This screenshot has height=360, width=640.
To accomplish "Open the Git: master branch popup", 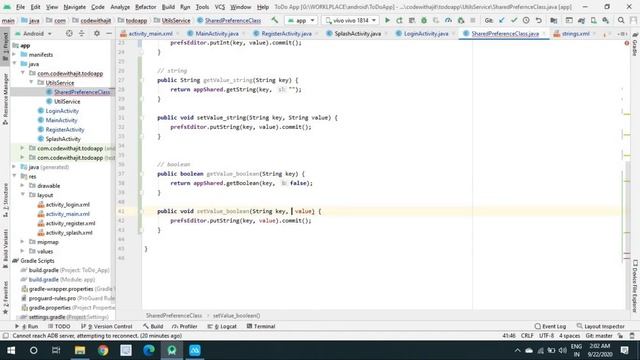I will point(599,336).
